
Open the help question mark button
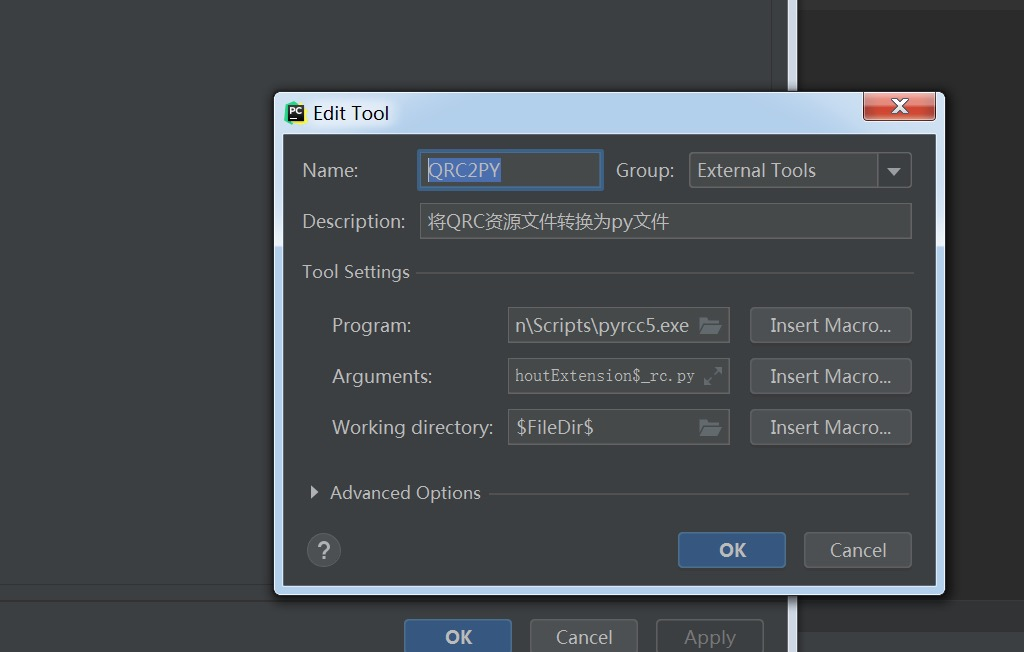[324, 550]
